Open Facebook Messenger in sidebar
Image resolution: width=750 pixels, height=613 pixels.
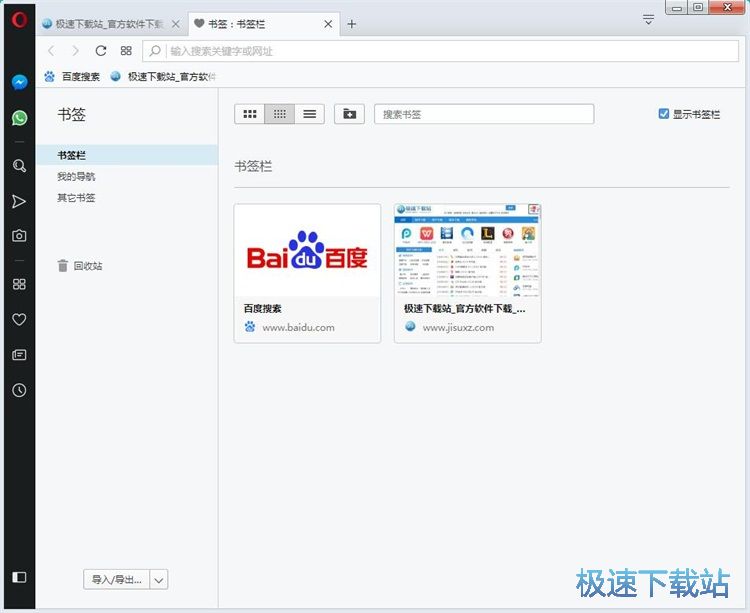[19, 82]
